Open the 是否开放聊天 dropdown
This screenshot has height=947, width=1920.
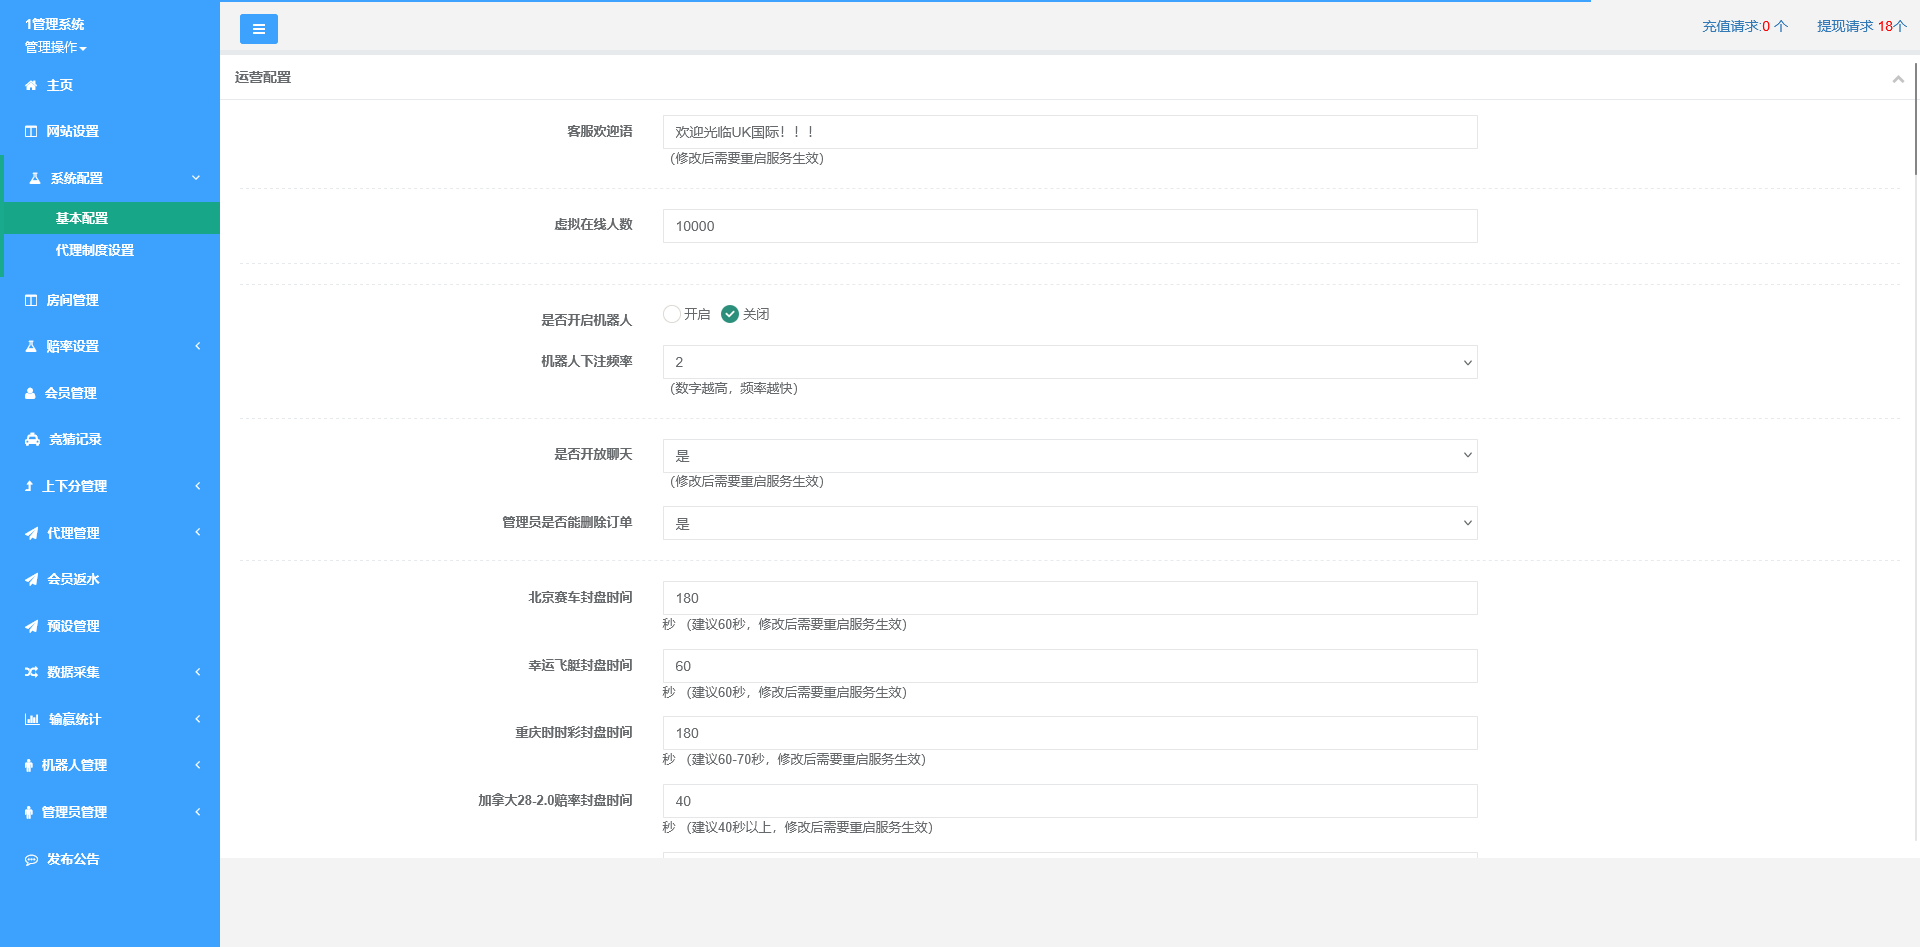[1069, 456]
